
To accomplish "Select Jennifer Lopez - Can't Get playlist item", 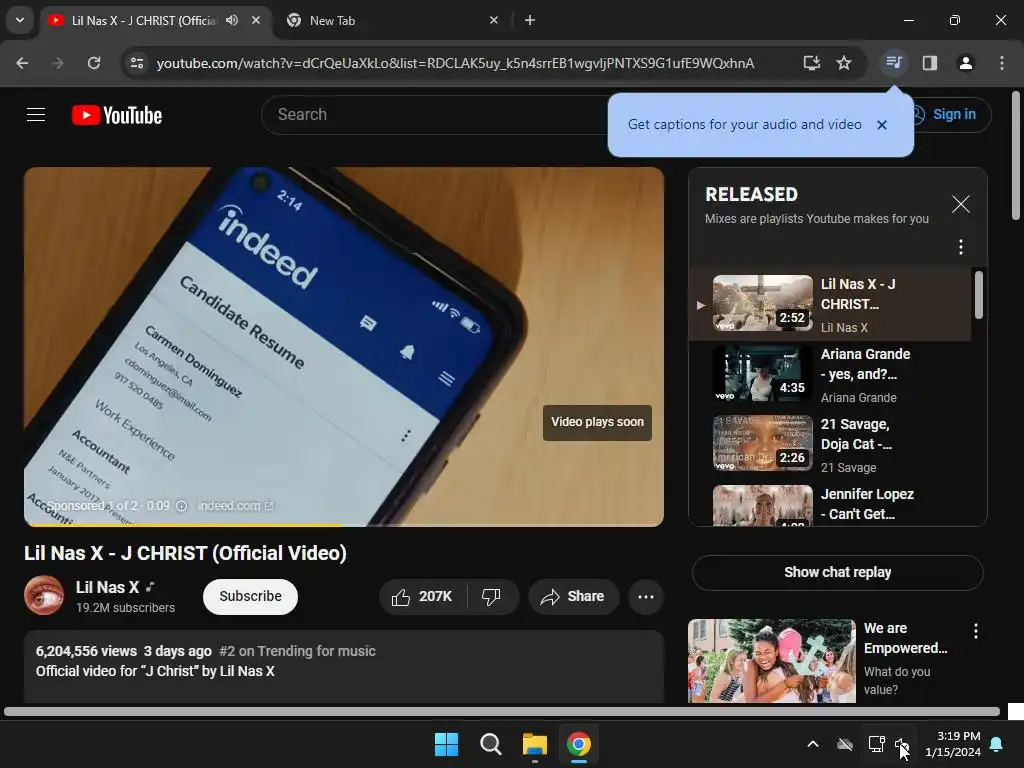I will click(830, 504).
